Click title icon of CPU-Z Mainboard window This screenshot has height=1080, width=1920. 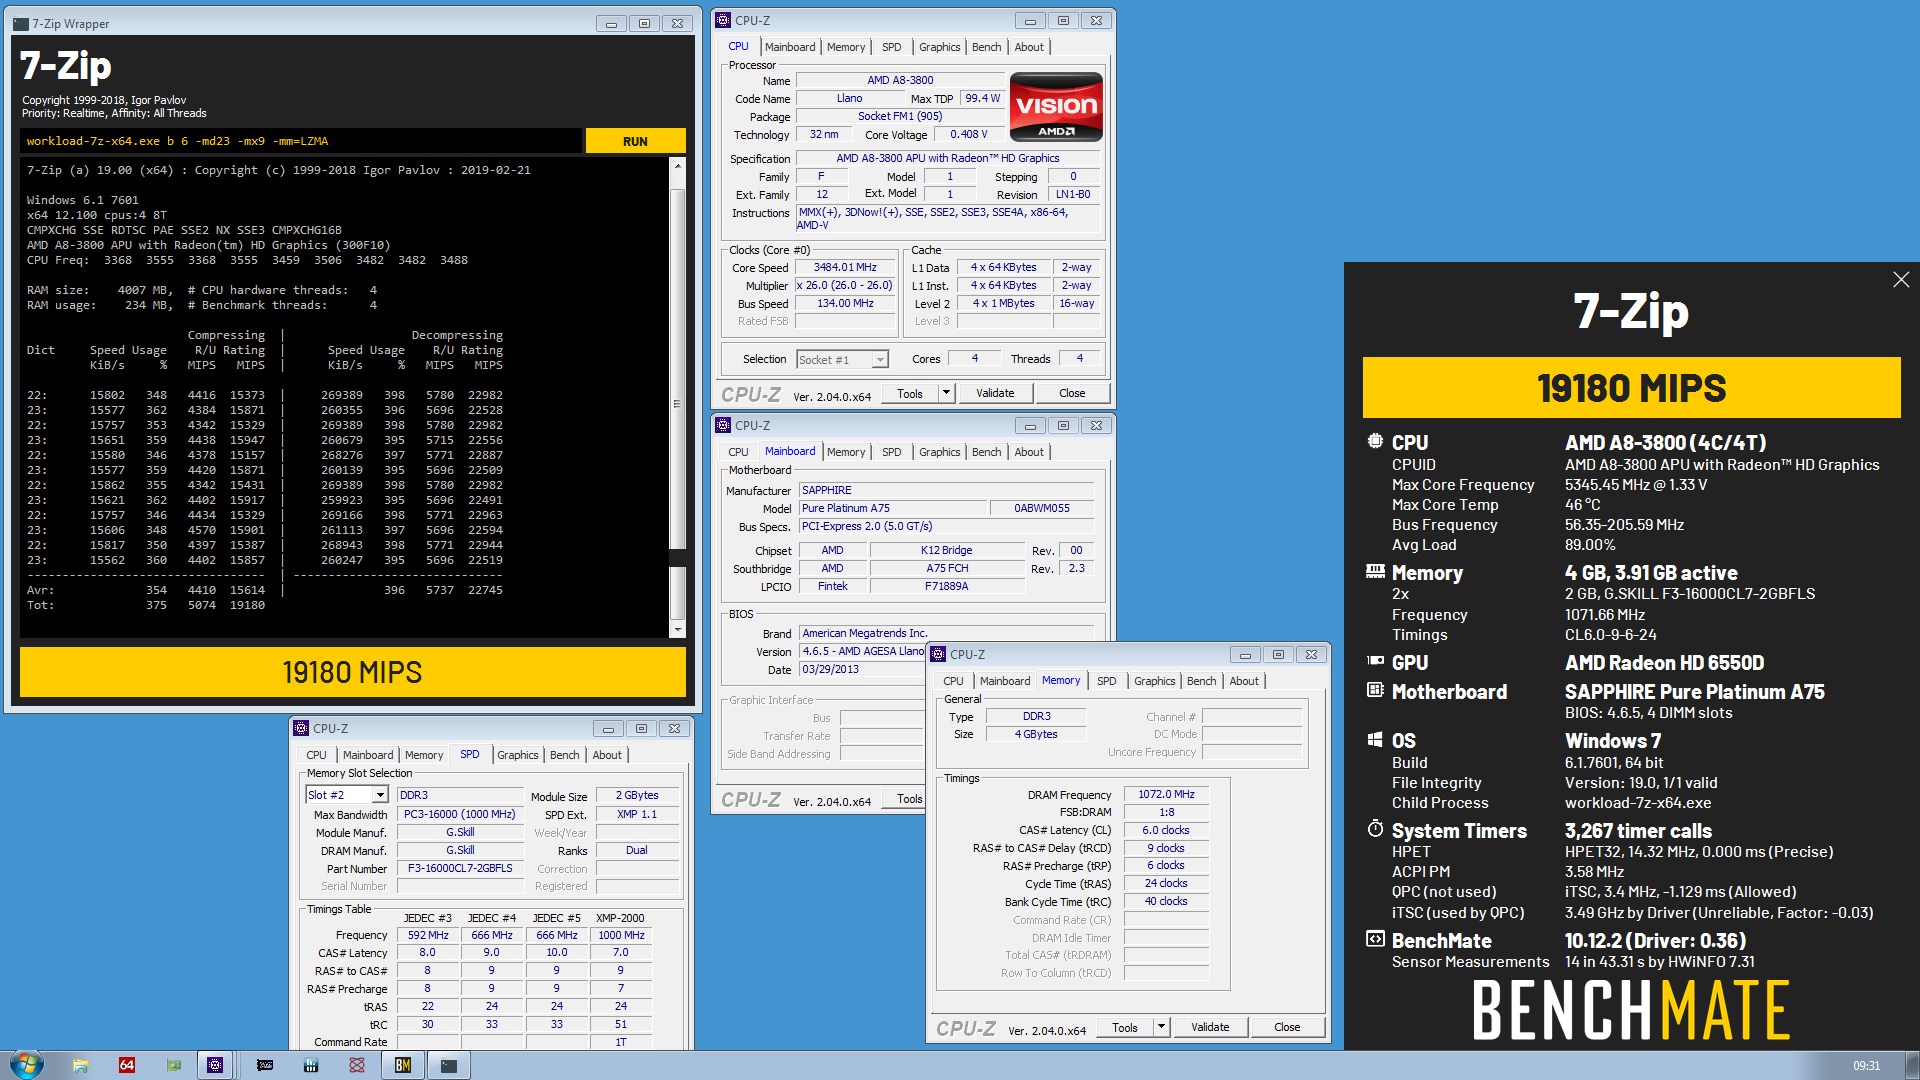click(x=723, y=425)
